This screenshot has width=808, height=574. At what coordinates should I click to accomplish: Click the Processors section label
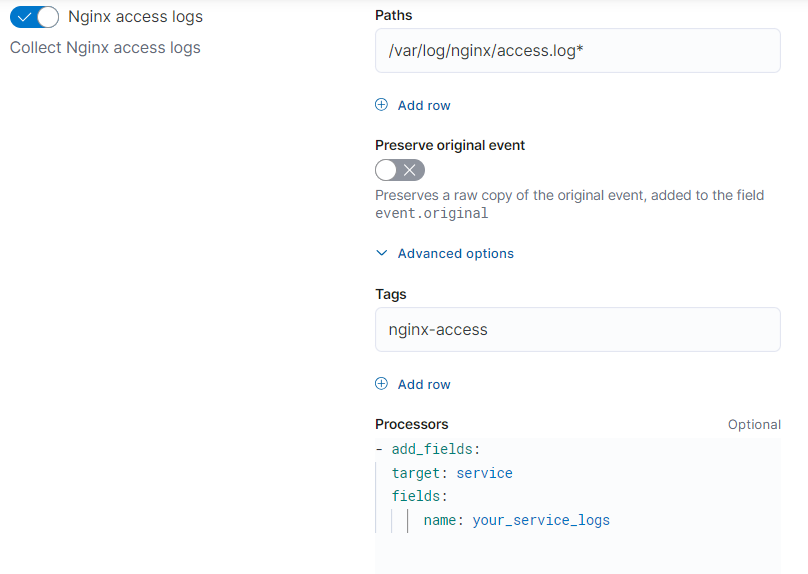click(x=411, y=424)
